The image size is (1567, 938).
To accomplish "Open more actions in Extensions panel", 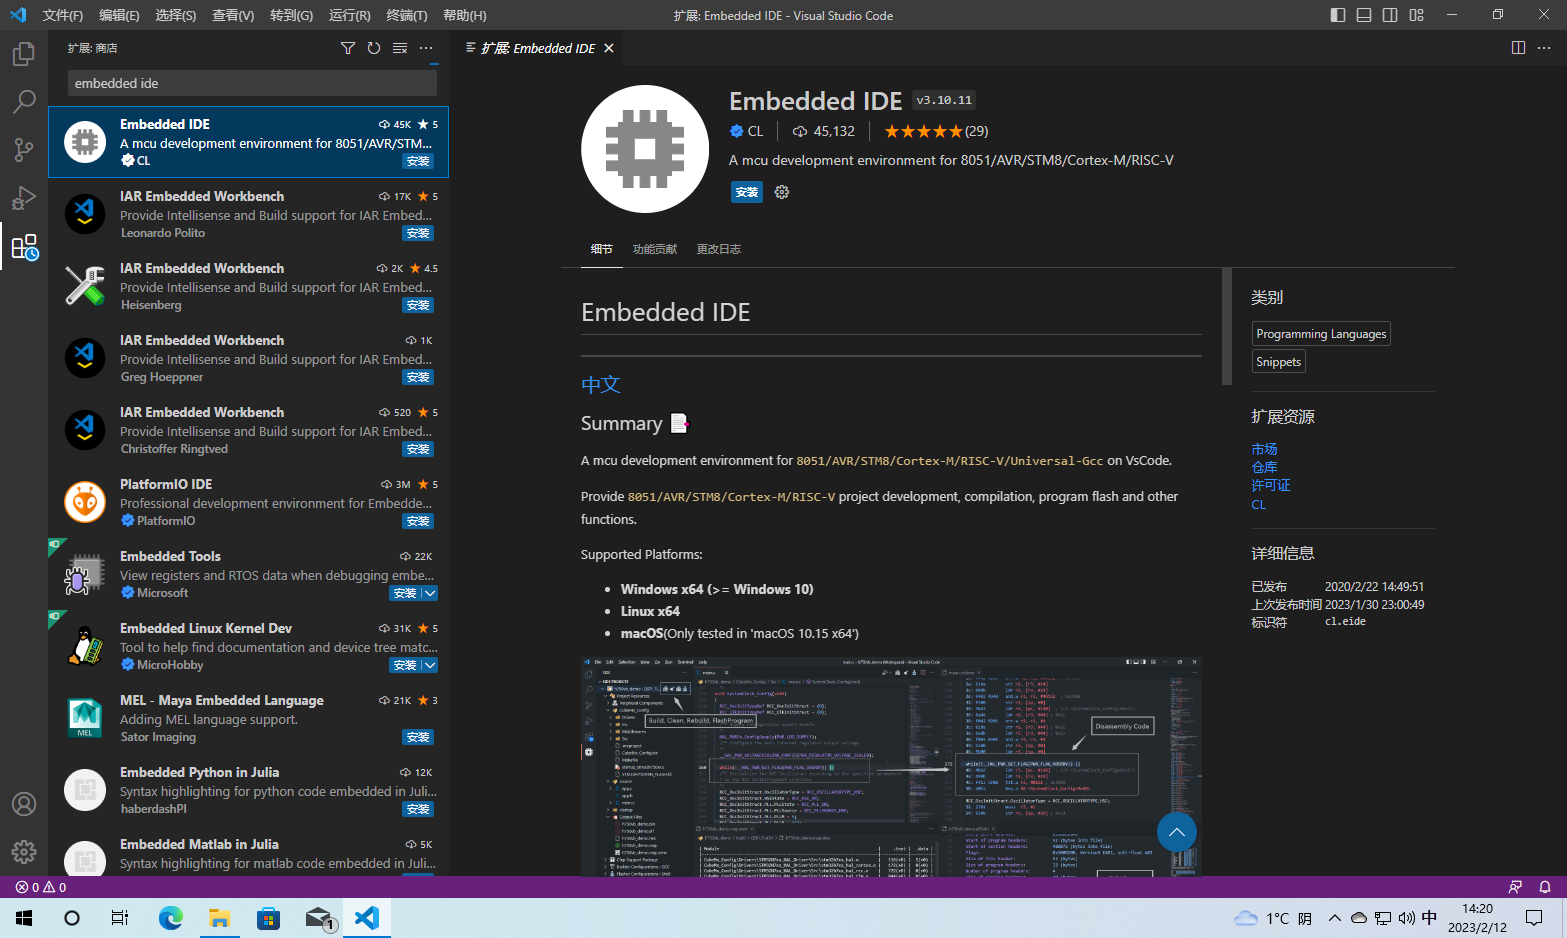I will (426, 48).
